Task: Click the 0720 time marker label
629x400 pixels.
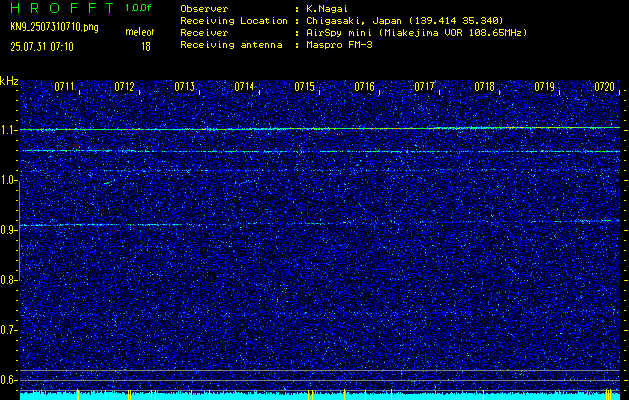Action: click(x=604, y=86)
